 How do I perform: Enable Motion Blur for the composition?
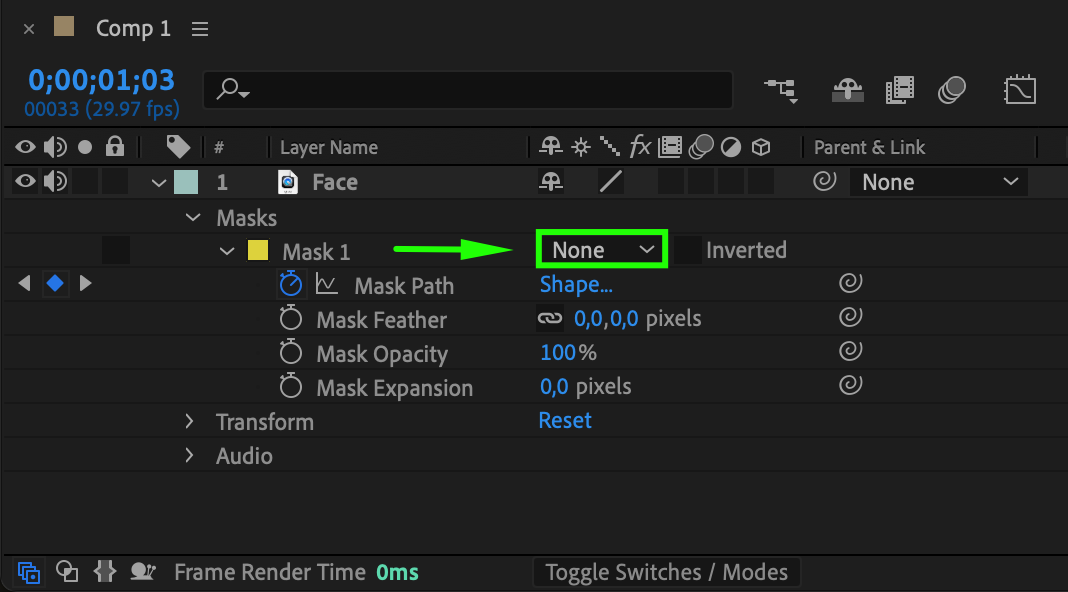pyautogui.click(x=952, y=90)
